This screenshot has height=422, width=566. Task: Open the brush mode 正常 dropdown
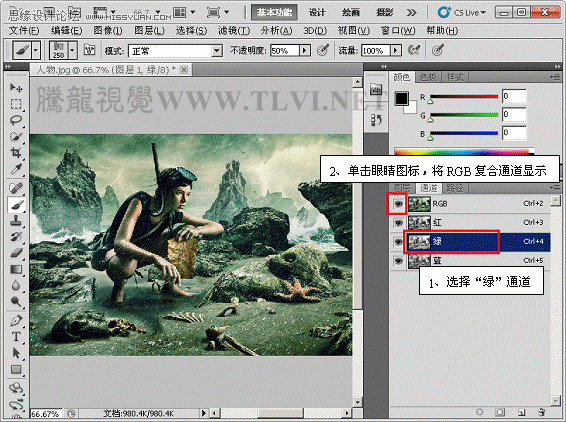coord(217,51)
